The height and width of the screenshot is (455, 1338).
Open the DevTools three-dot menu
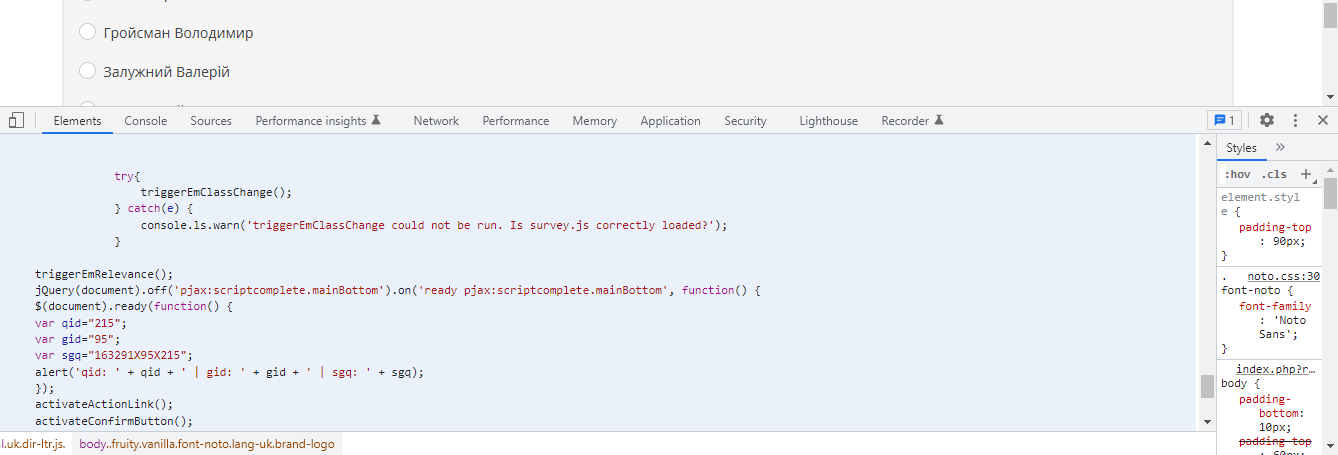tap(1295, 120)
